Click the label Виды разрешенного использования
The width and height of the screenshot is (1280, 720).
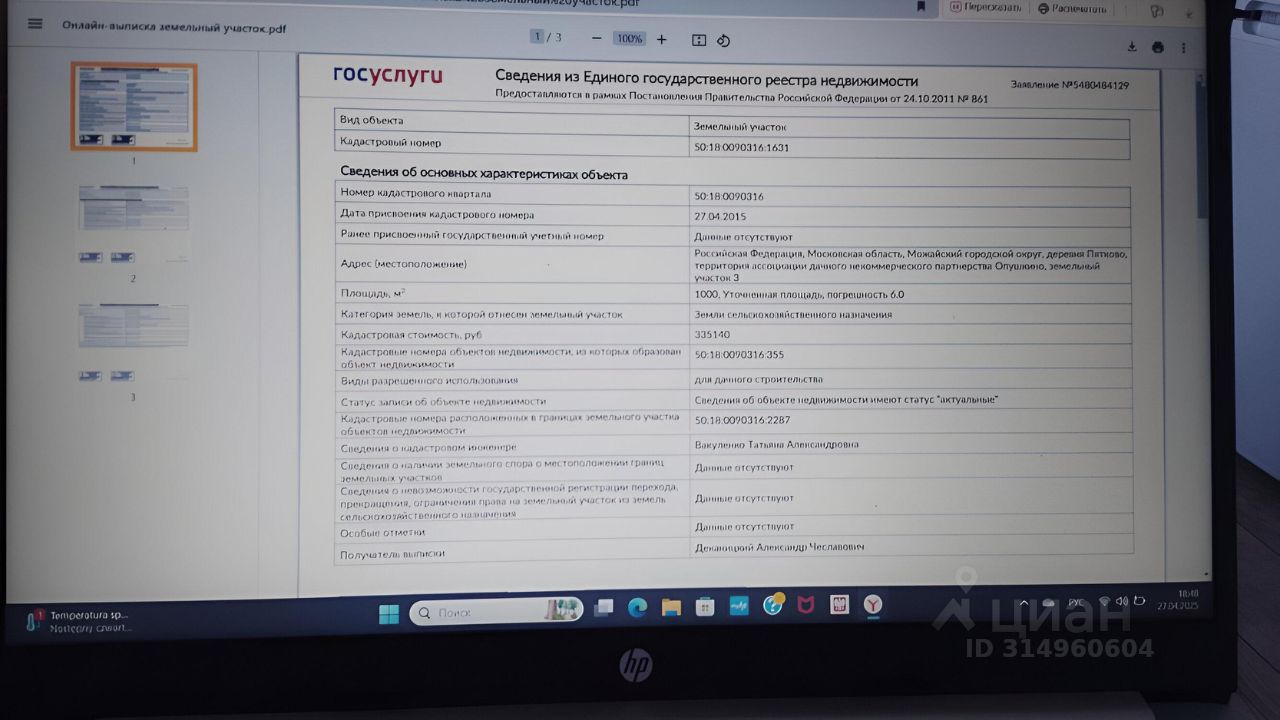[429, 381]
